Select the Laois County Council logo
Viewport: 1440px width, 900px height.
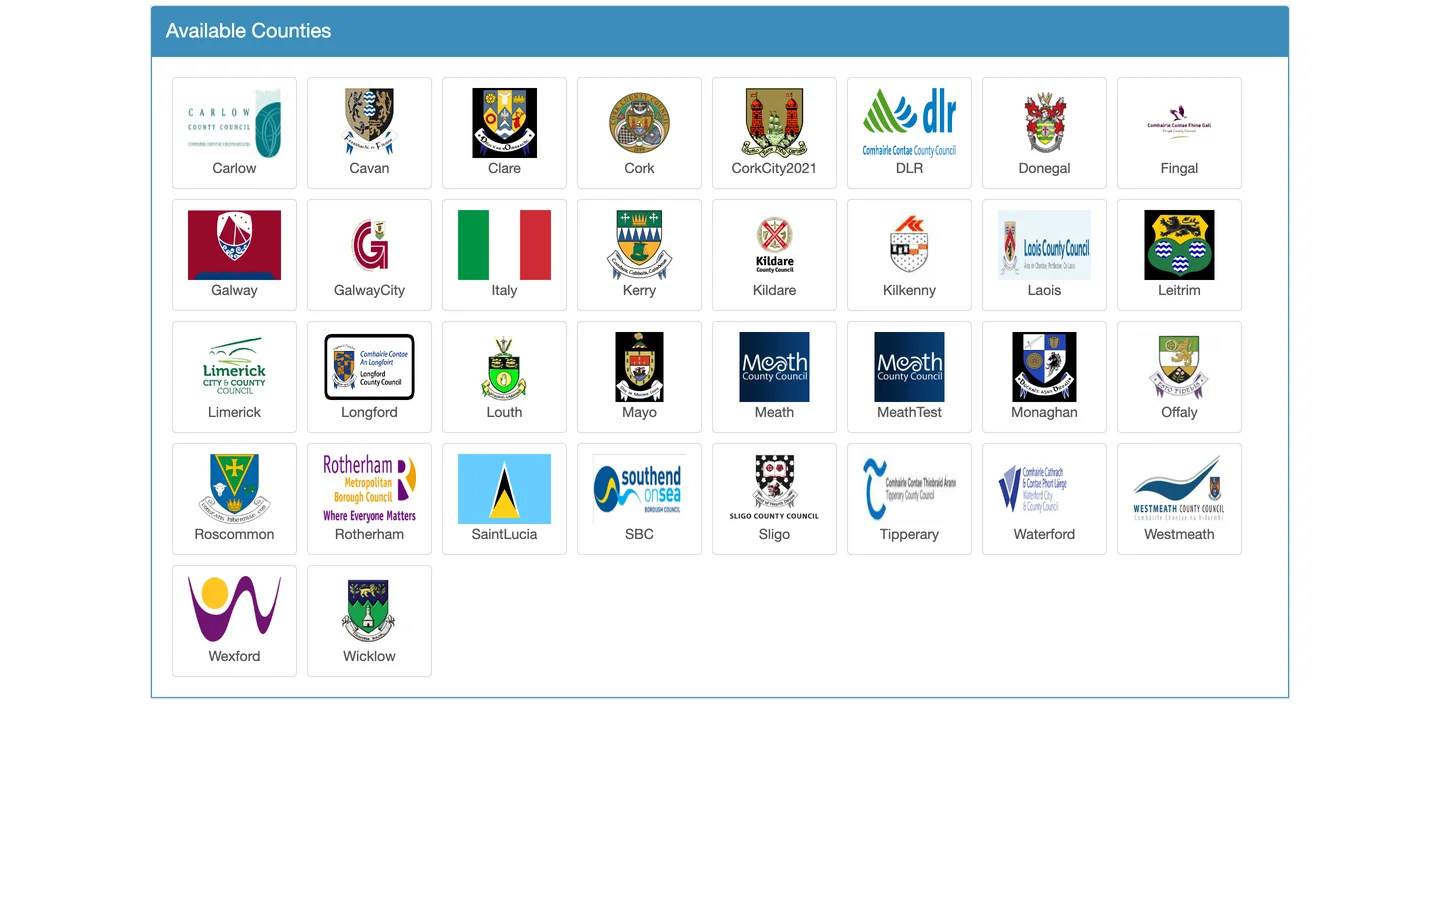(x=1044, y=245)
